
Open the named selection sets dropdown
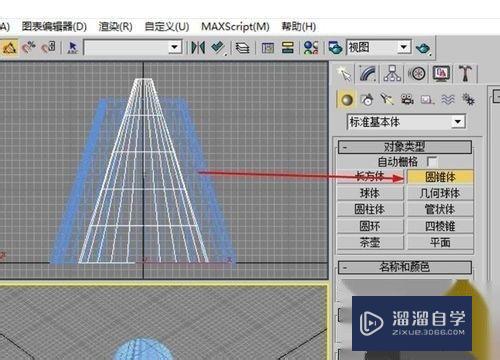174,48
